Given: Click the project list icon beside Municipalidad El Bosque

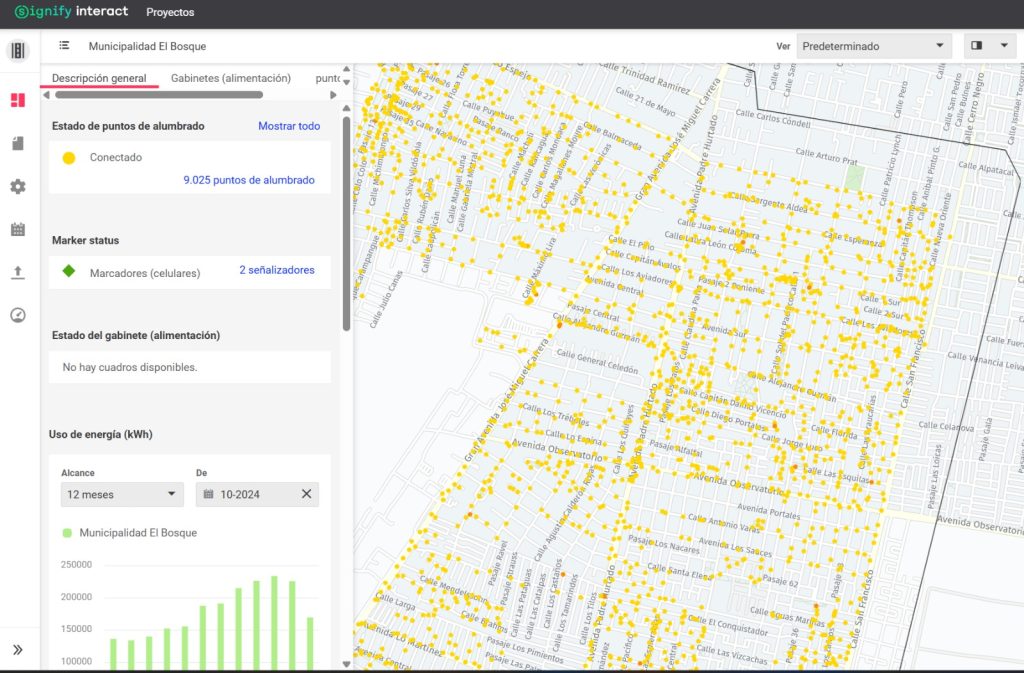Looking at the screenshot, I should point(64,46).
